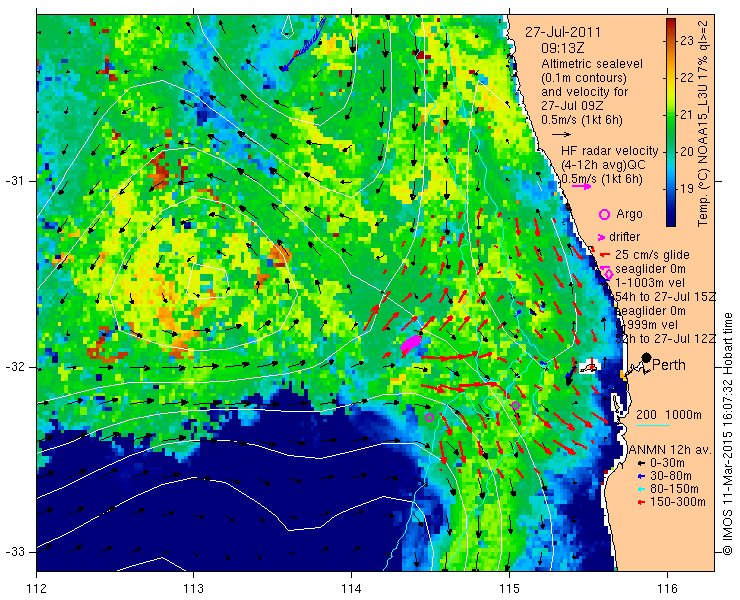Click the '80-150m' depth label

(x=674, y=490)
